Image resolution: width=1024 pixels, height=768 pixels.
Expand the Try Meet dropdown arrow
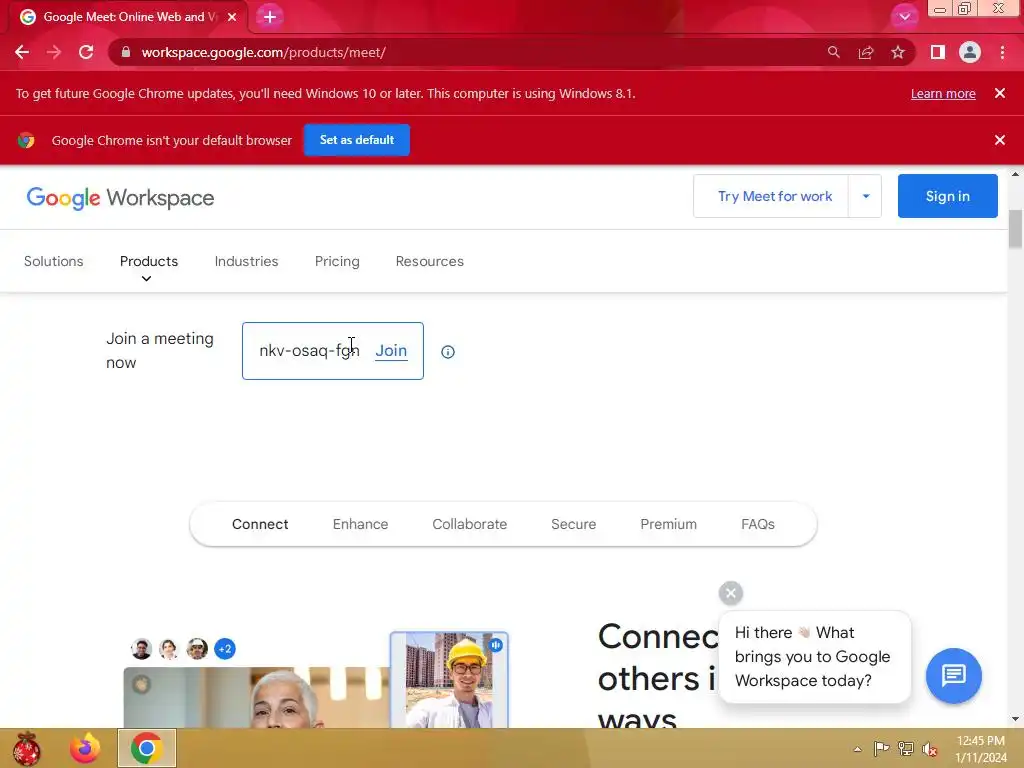865,196
